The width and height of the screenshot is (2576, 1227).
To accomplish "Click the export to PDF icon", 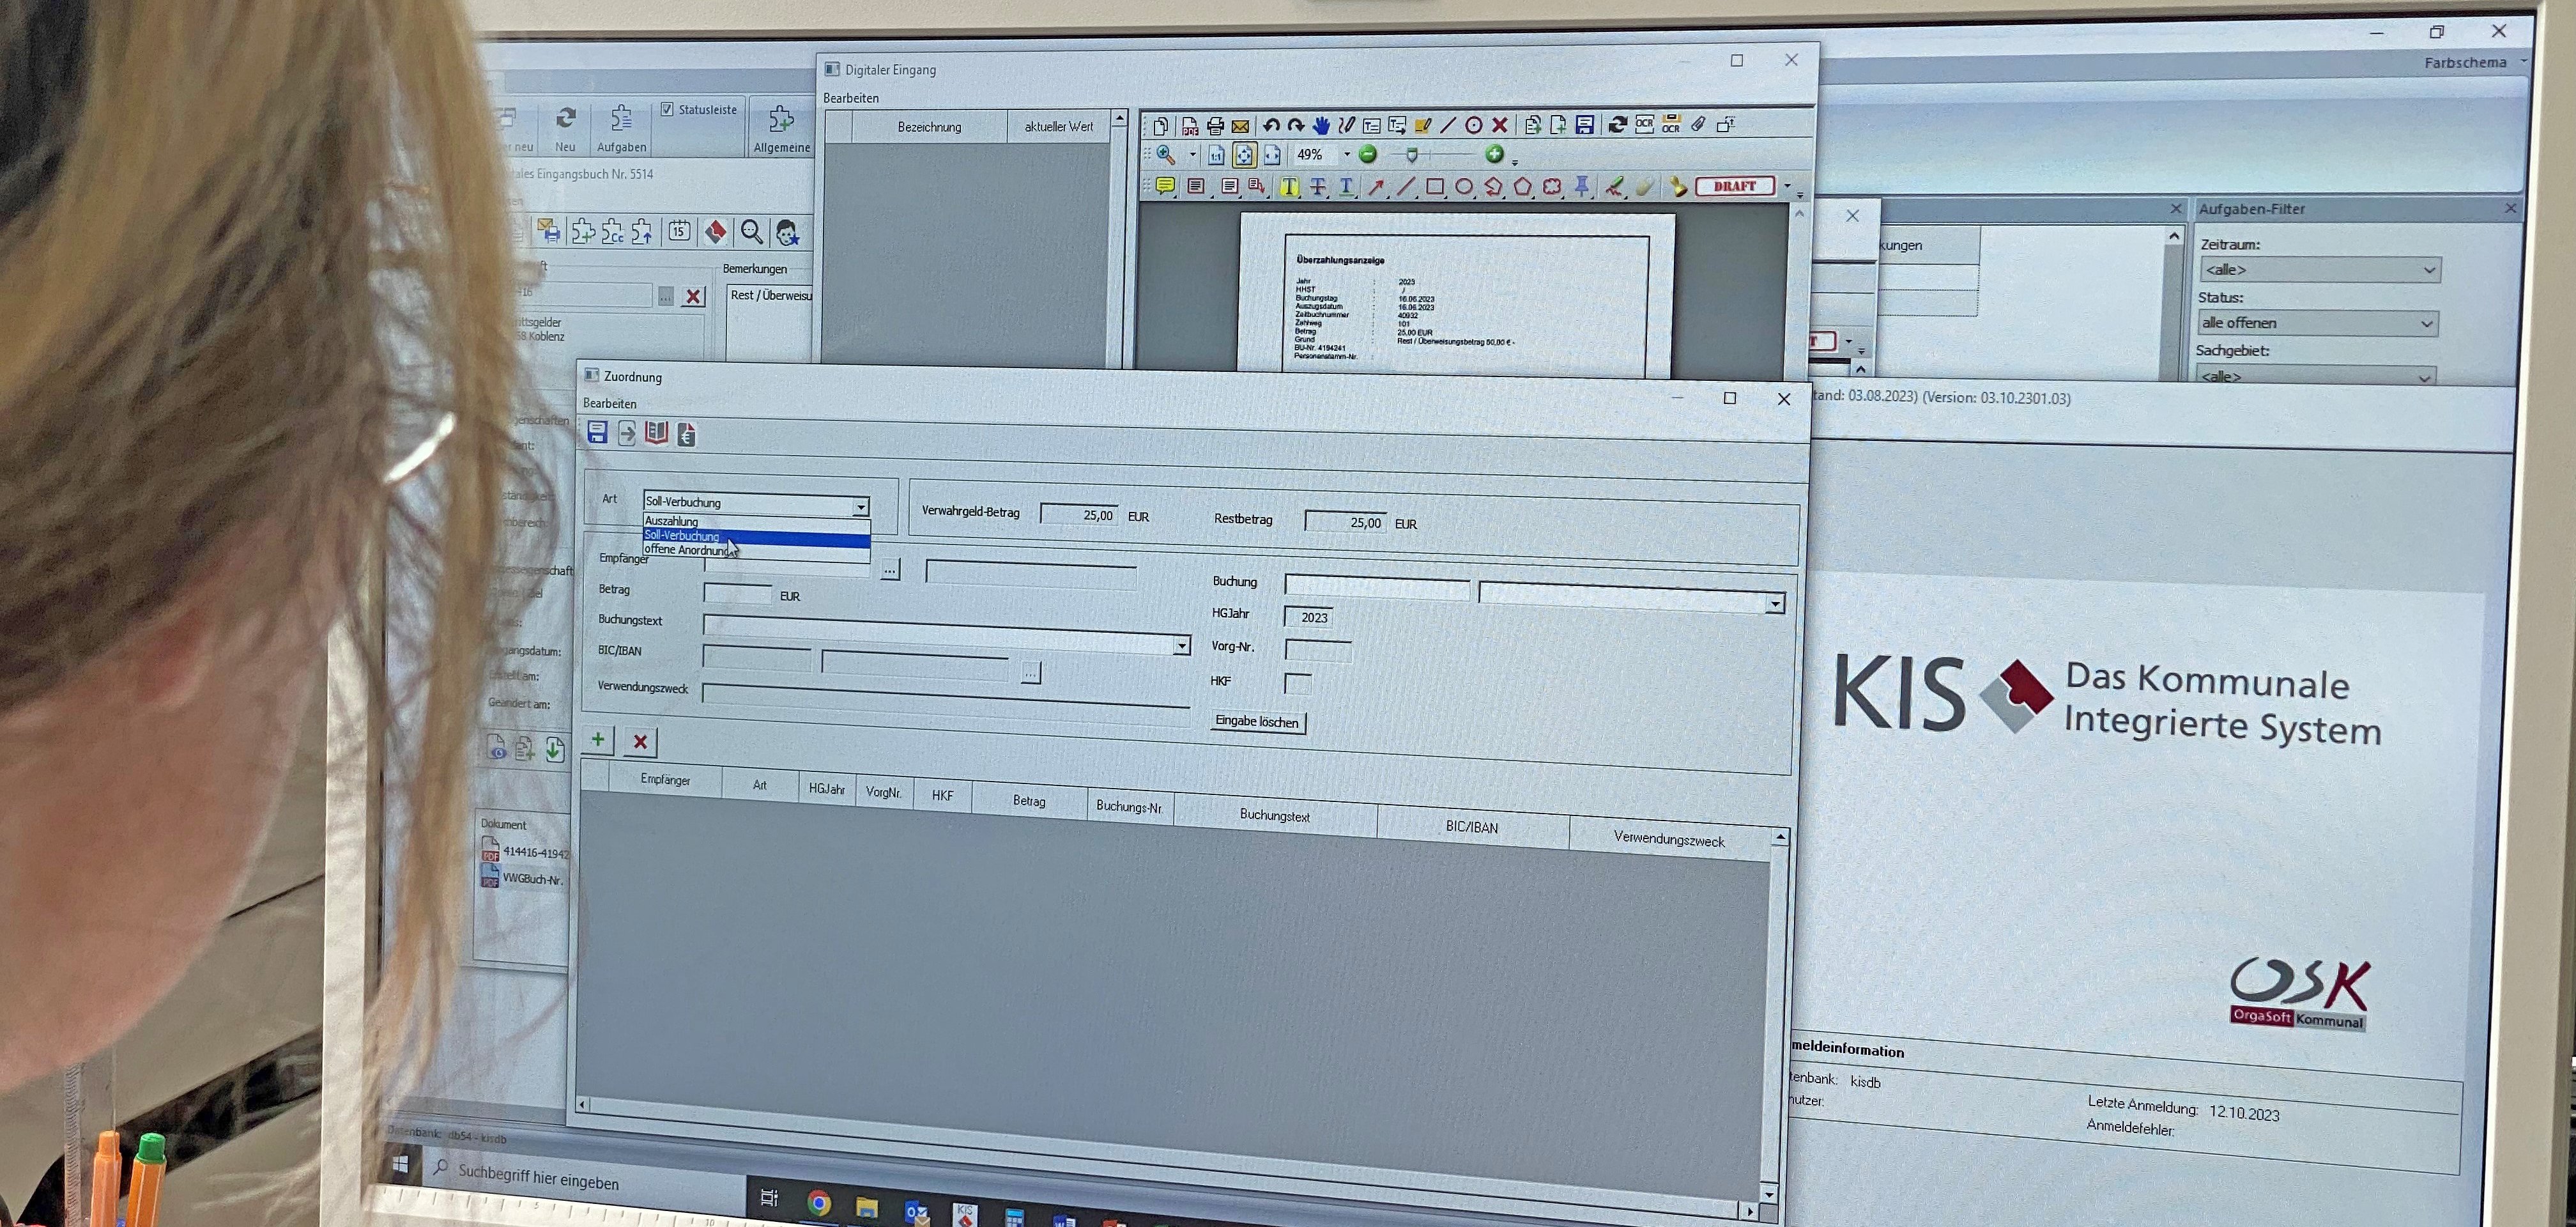I will pos(1189,126).
